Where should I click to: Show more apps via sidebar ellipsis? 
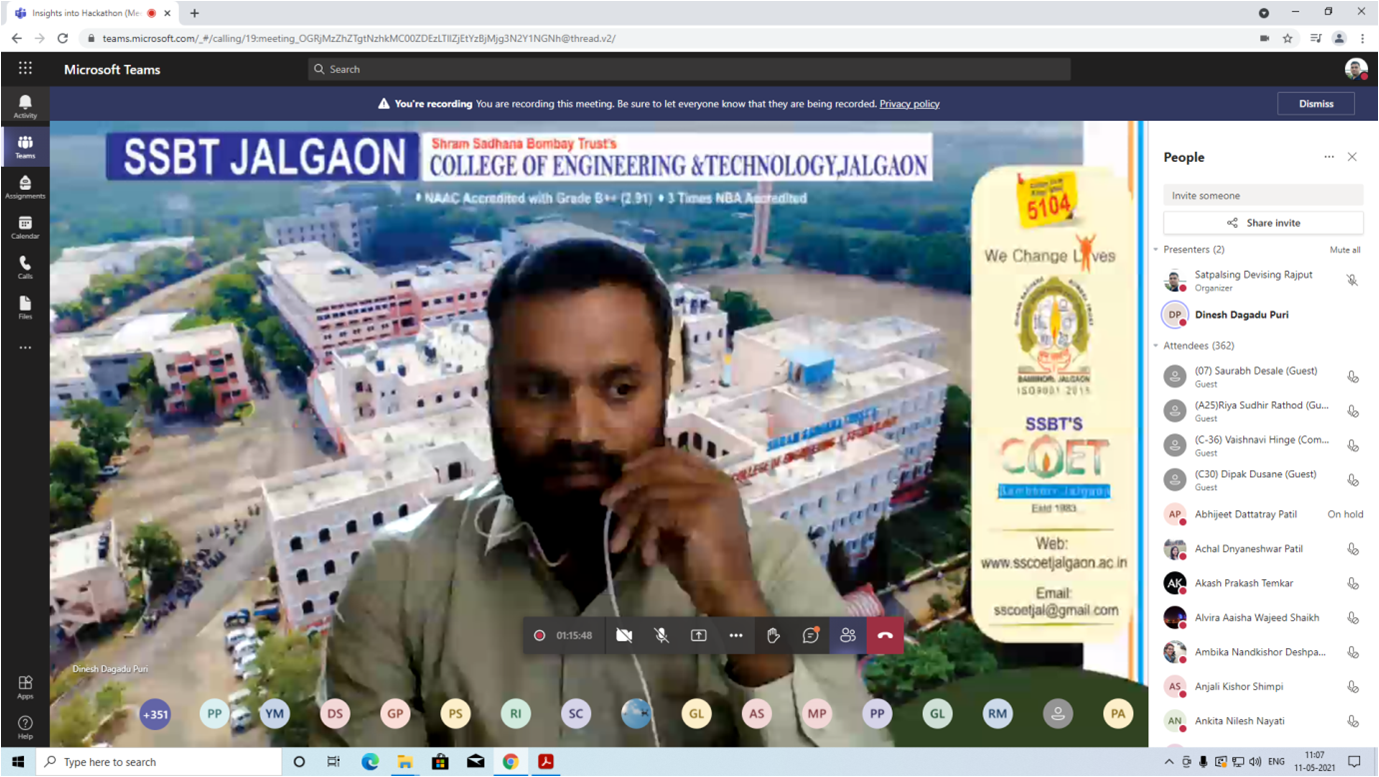pyautogui.click(x=25, y=348)
